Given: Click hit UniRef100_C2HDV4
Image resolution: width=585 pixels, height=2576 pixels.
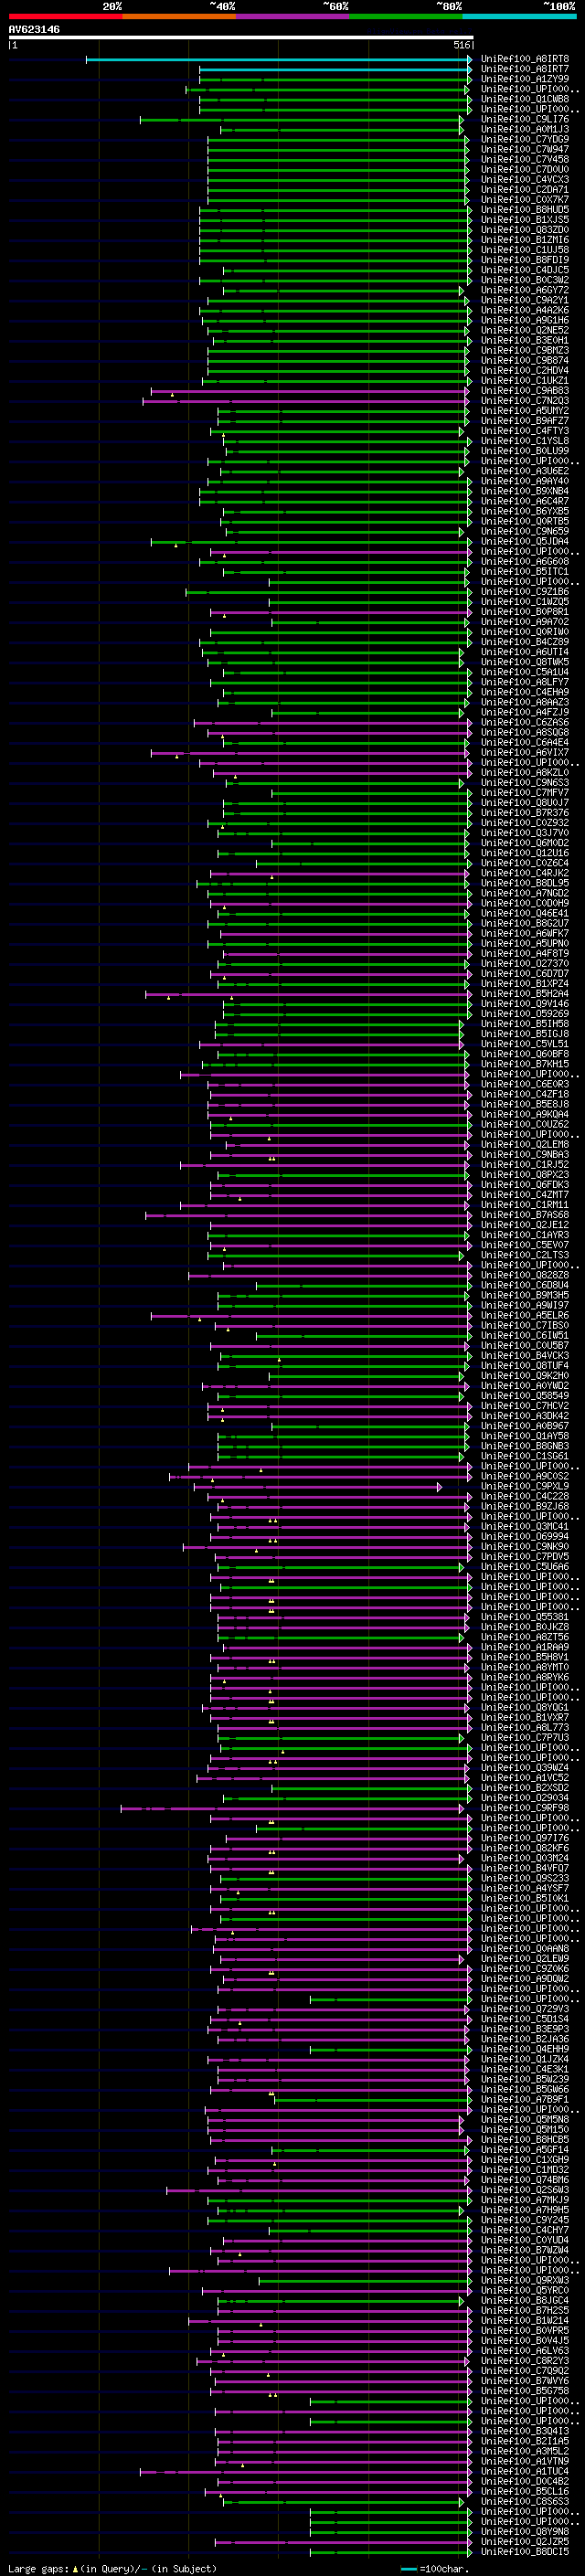Looking at the screenshot, I should [x=525, y=370].
